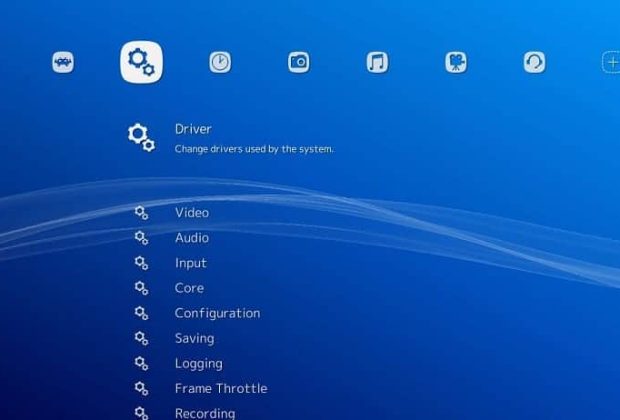Screen dimensions: 620x420
Task: Open the Audio settings entry
Action: tap(192, 238)
